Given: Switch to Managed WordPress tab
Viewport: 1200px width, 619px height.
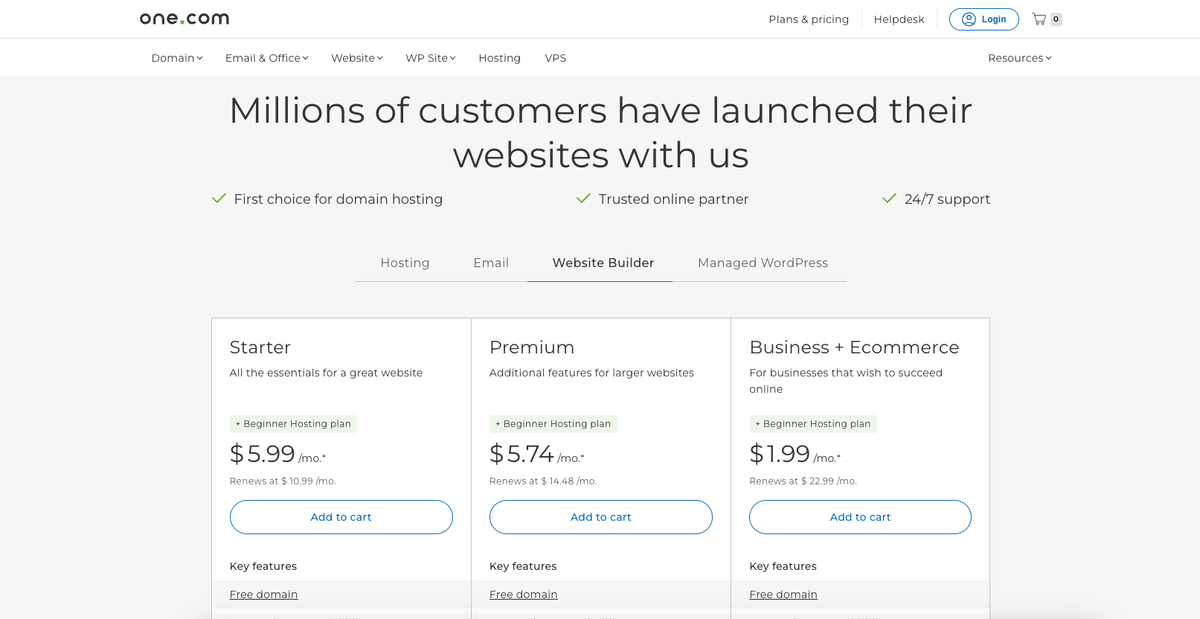Looking at the screenshot, I should (763, 263).
